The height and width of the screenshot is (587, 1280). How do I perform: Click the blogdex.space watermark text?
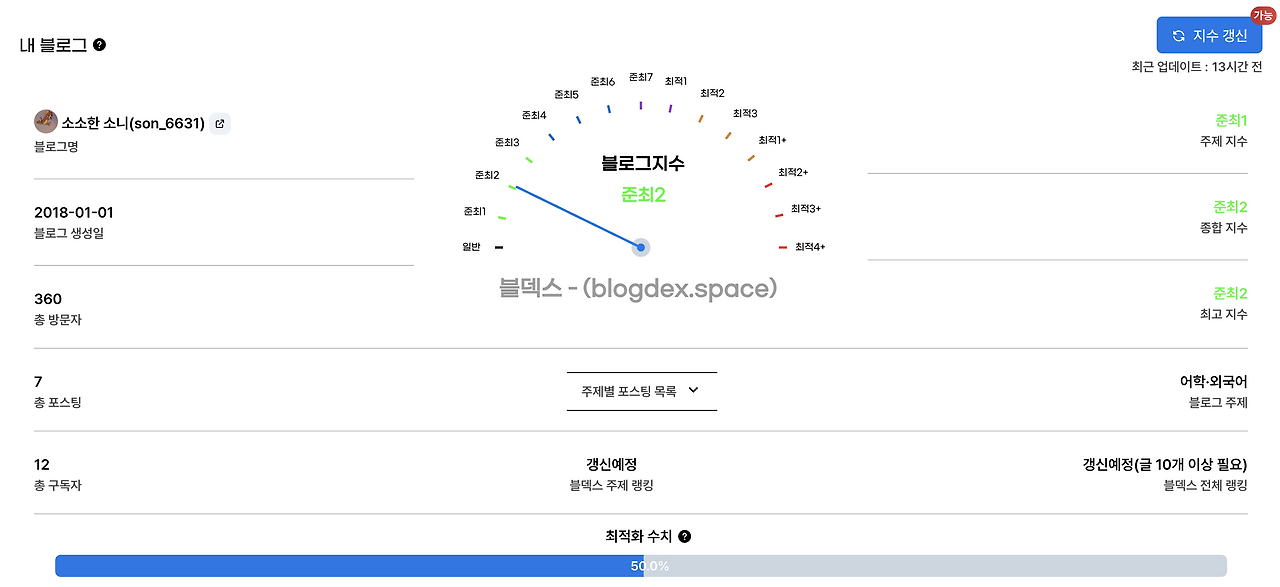640,289
